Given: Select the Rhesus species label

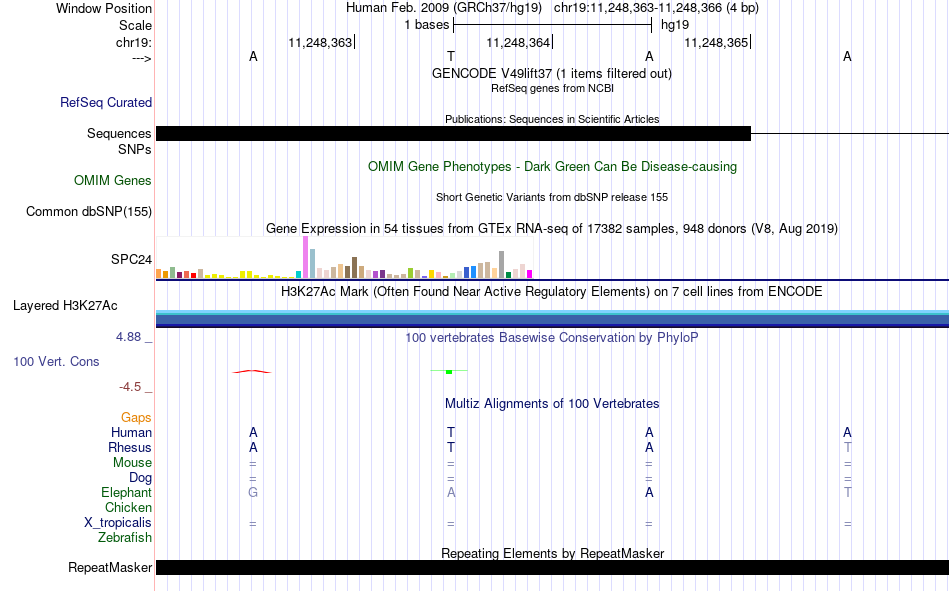Looking at the screenshot, I should (x=130, y=447).
